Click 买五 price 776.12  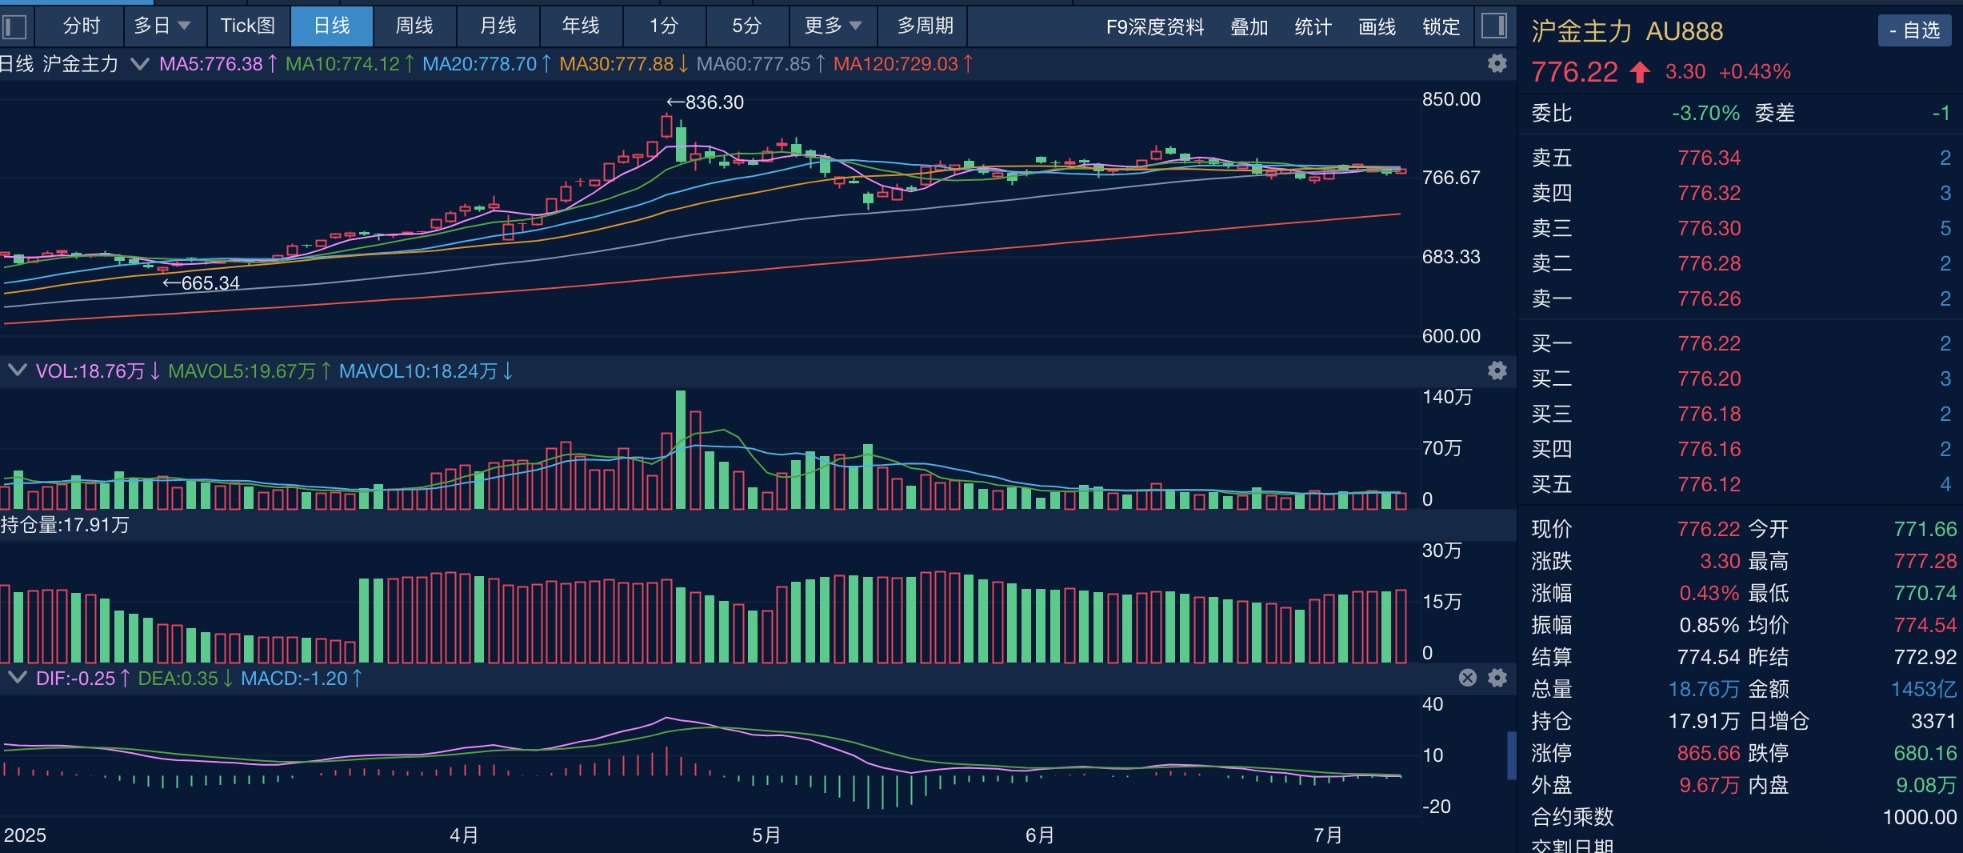[1709, 484]
